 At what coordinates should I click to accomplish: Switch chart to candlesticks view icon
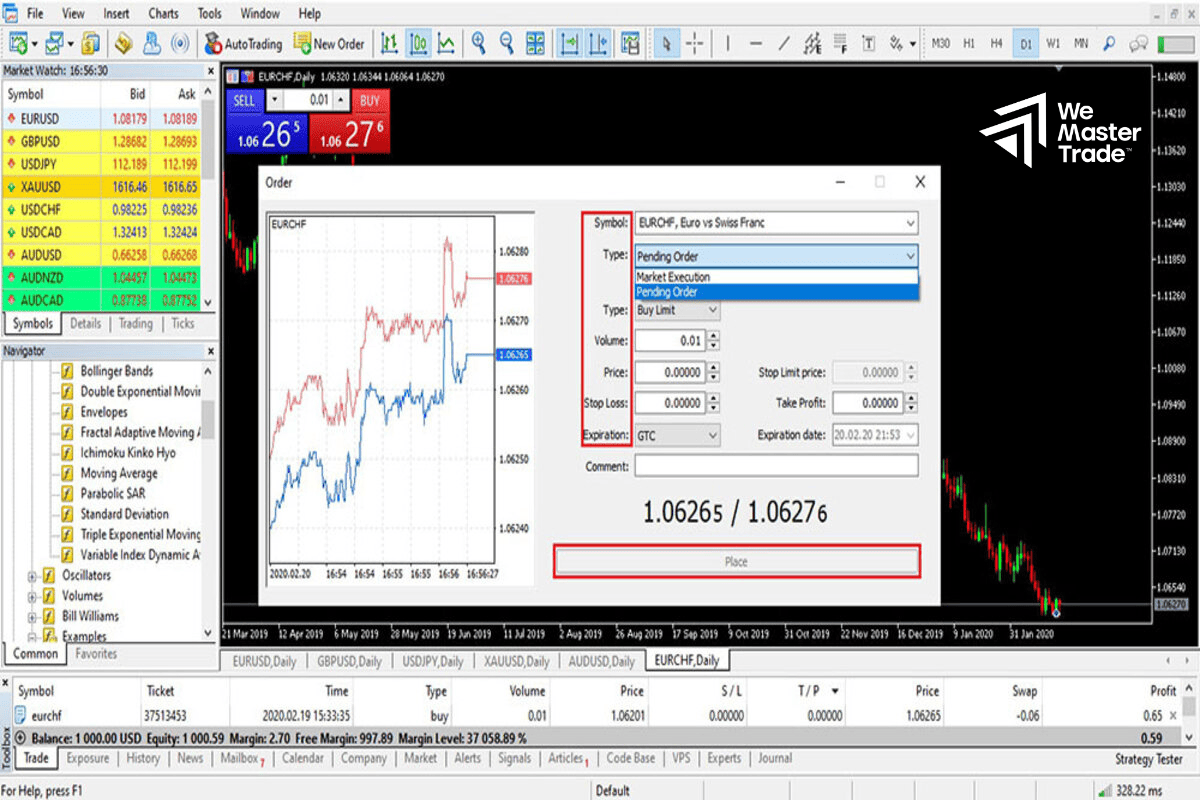click(418, 44)
